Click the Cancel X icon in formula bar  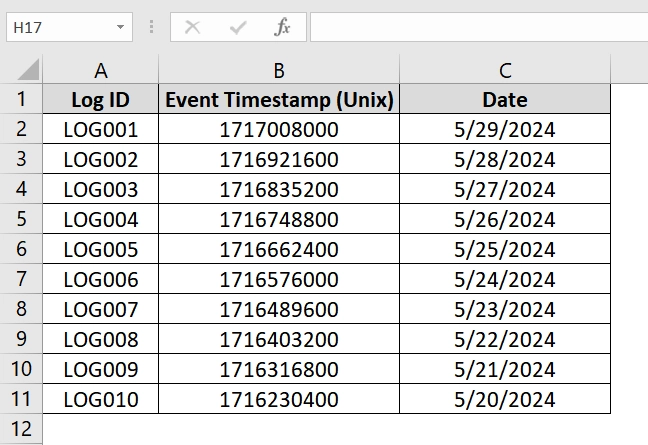(x=192, y=27)
